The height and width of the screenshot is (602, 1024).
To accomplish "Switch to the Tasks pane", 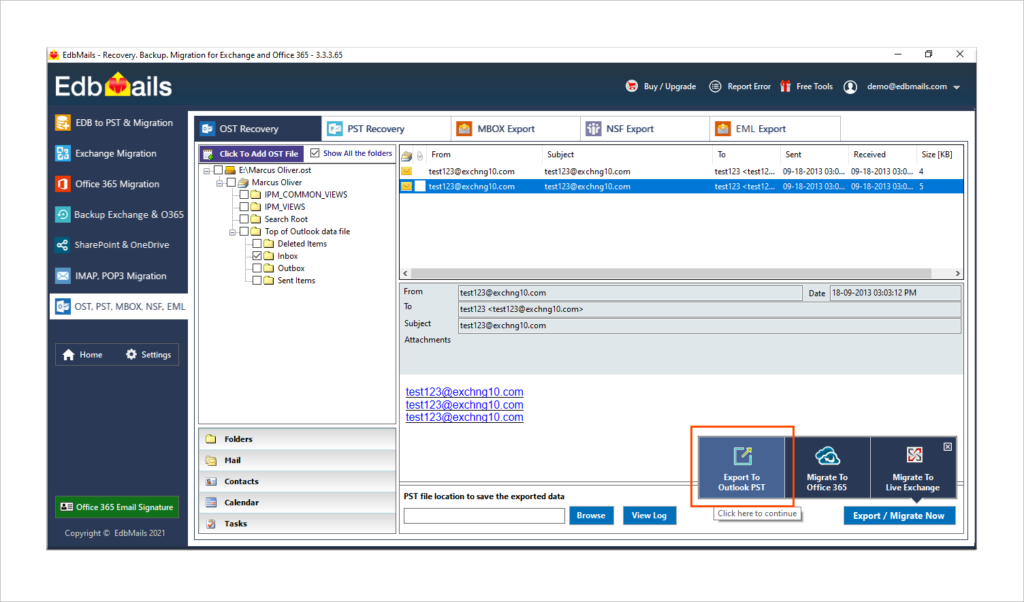I will (x=297, y=523).
